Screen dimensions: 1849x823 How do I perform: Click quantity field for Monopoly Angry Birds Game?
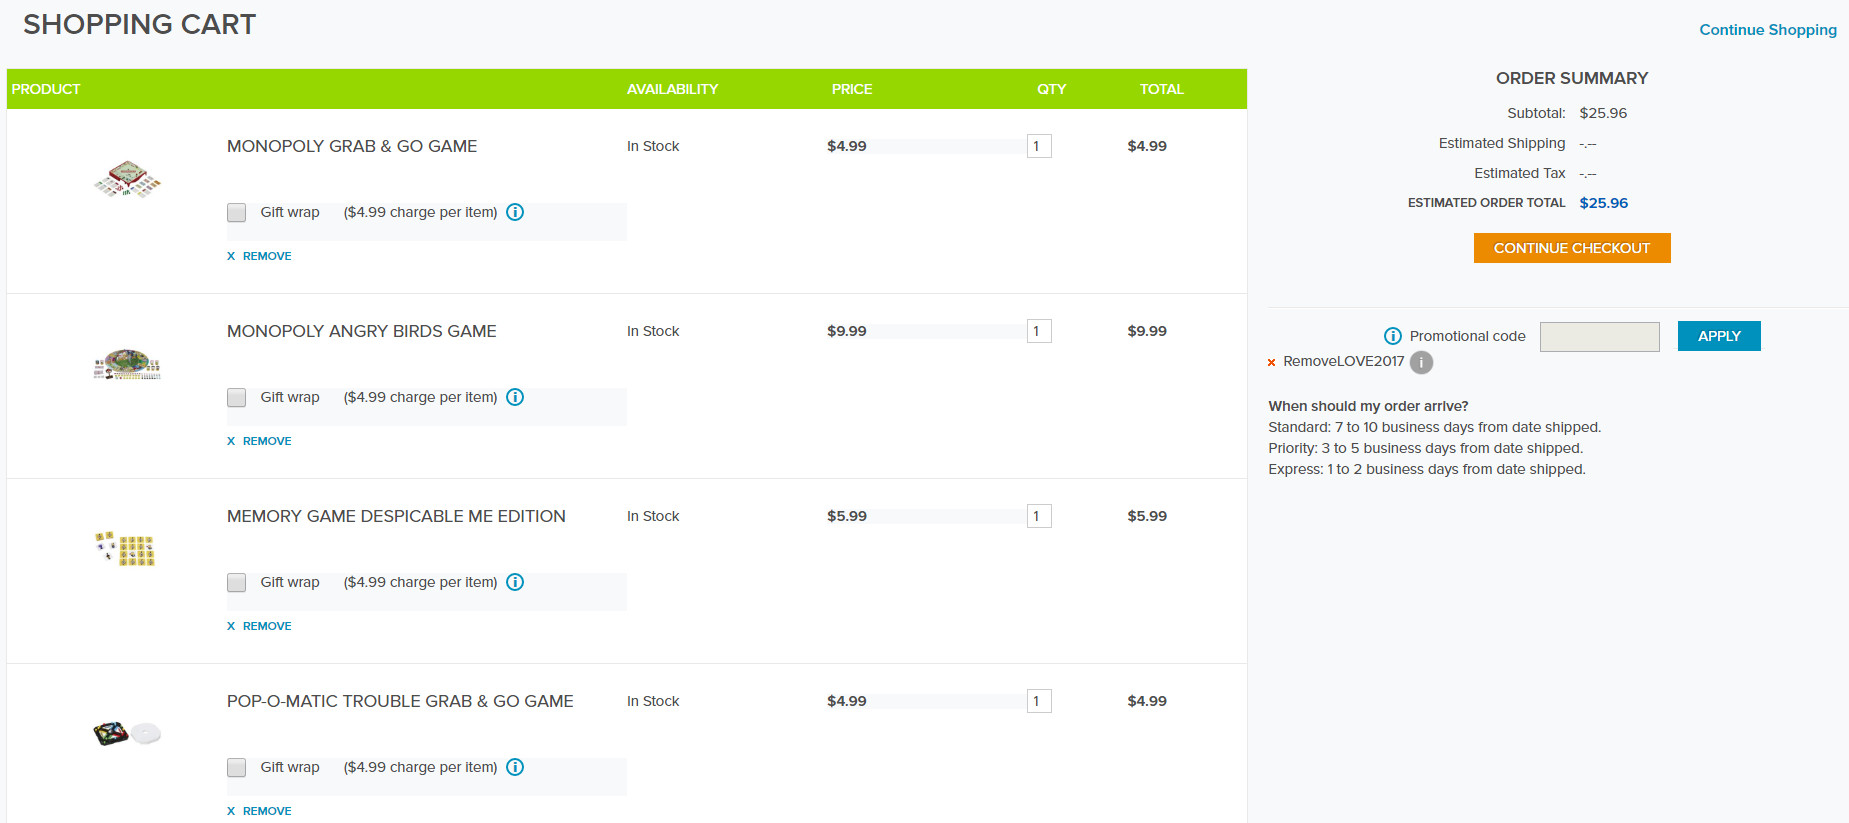[x=1038, y=331]
